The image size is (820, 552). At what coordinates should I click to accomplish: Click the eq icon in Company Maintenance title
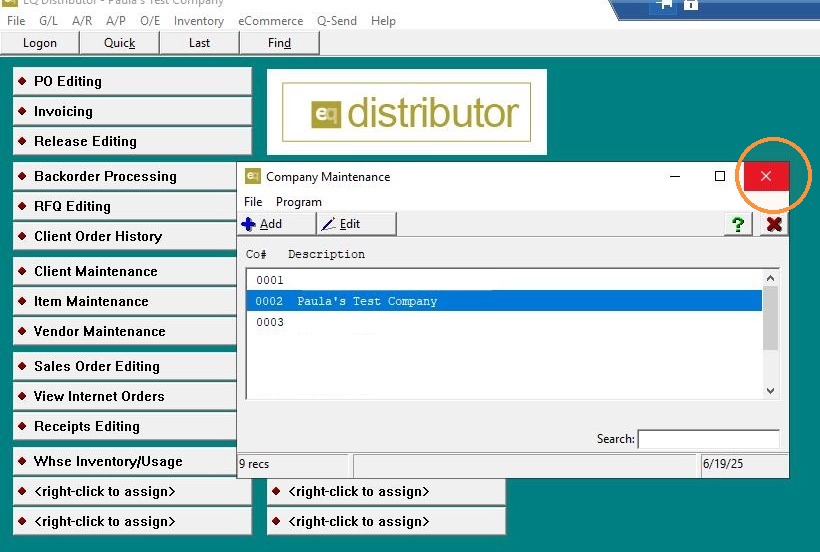click(252, 176)
